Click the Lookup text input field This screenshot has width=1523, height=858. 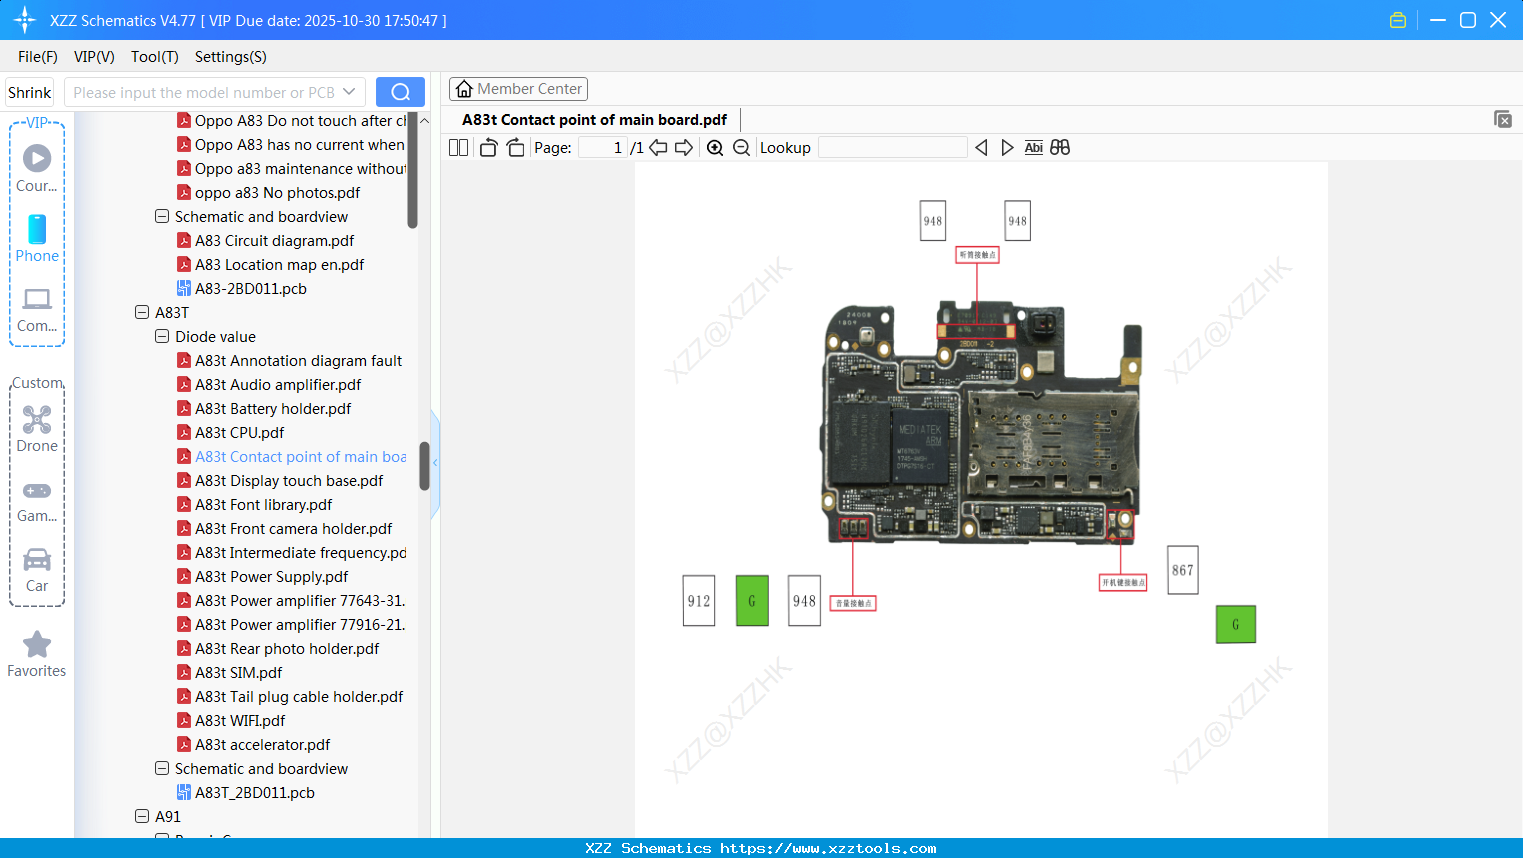click(892, 148)
